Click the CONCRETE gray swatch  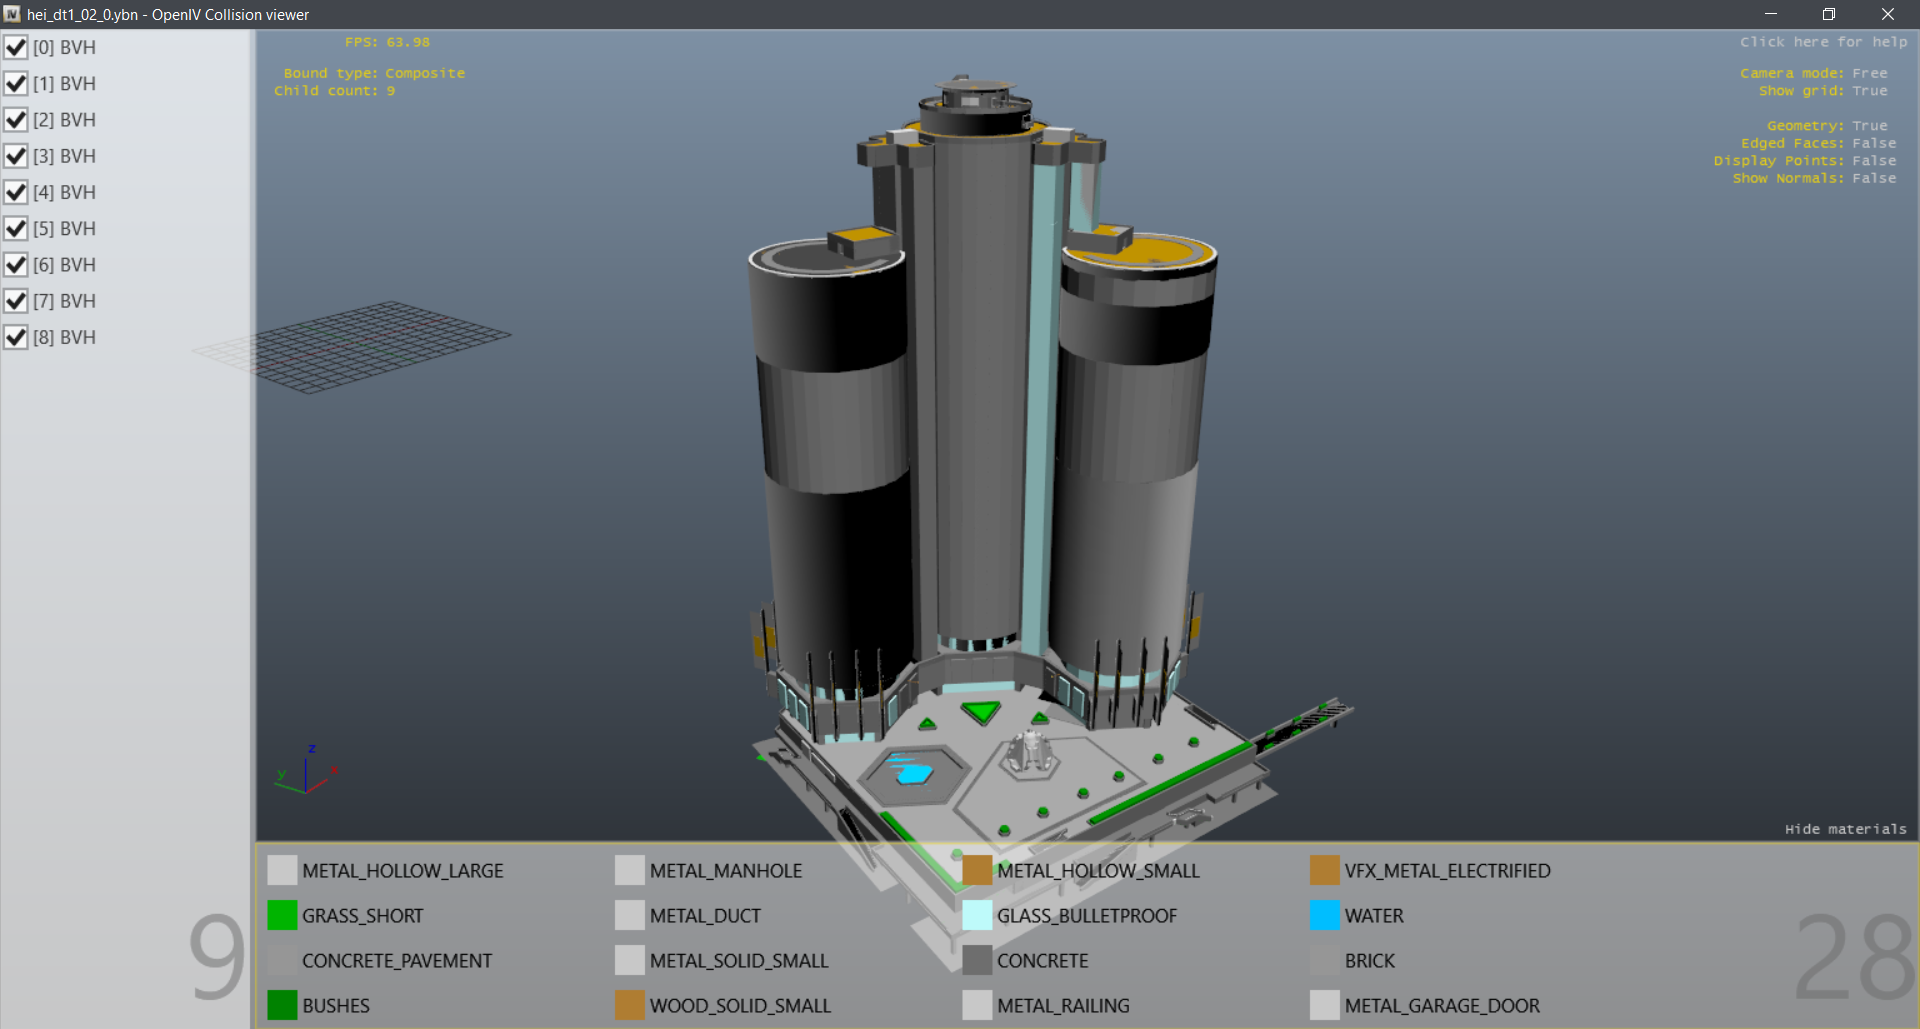977,960
